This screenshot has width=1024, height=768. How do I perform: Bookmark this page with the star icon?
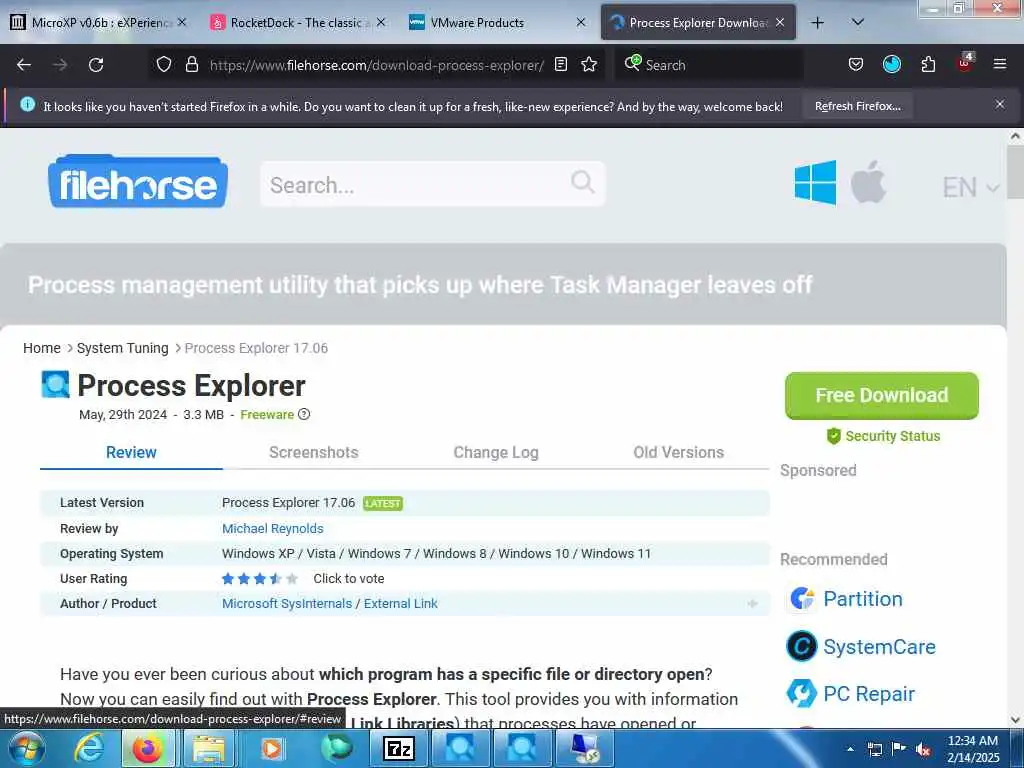click(x=589, y=65)
